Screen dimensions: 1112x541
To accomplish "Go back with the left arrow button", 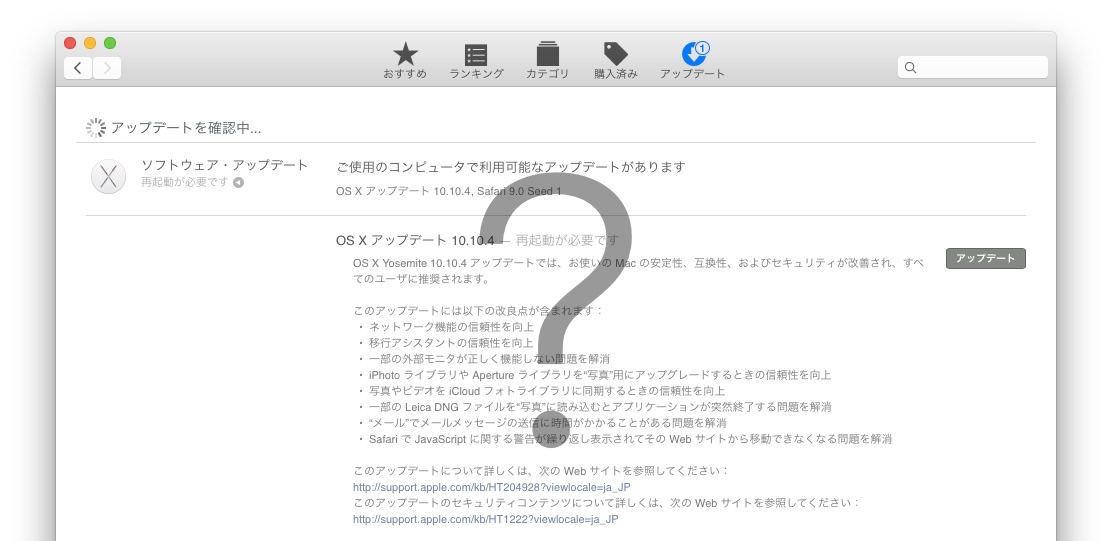I will coord(78,68).
